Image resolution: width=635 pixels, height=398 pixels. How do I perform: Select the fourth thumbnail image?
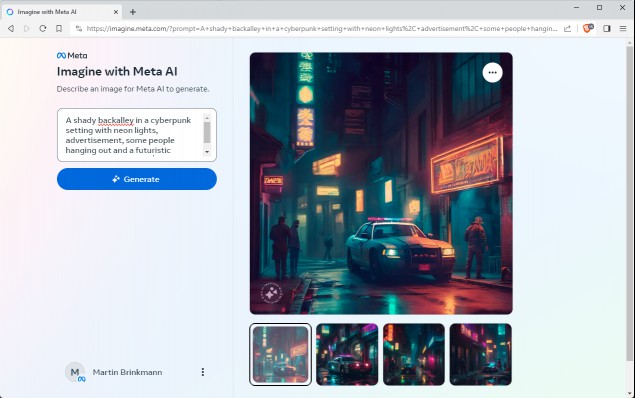[481, 354]
